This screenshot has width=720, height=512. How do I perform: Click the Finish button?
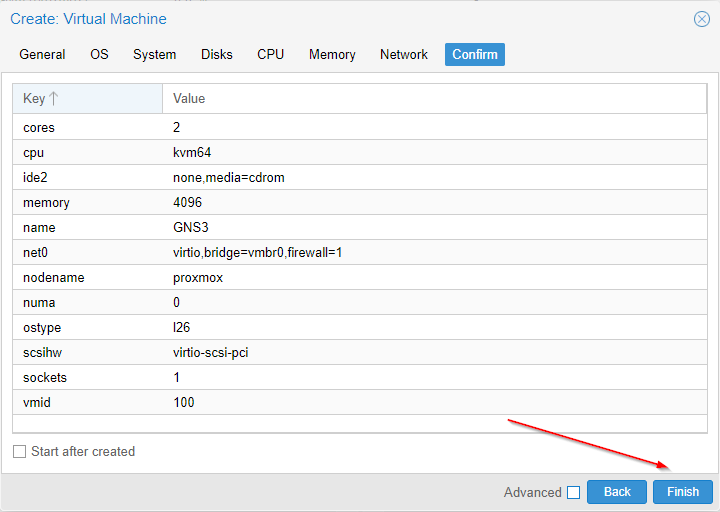pyautogui.click(x=683, y=492)
